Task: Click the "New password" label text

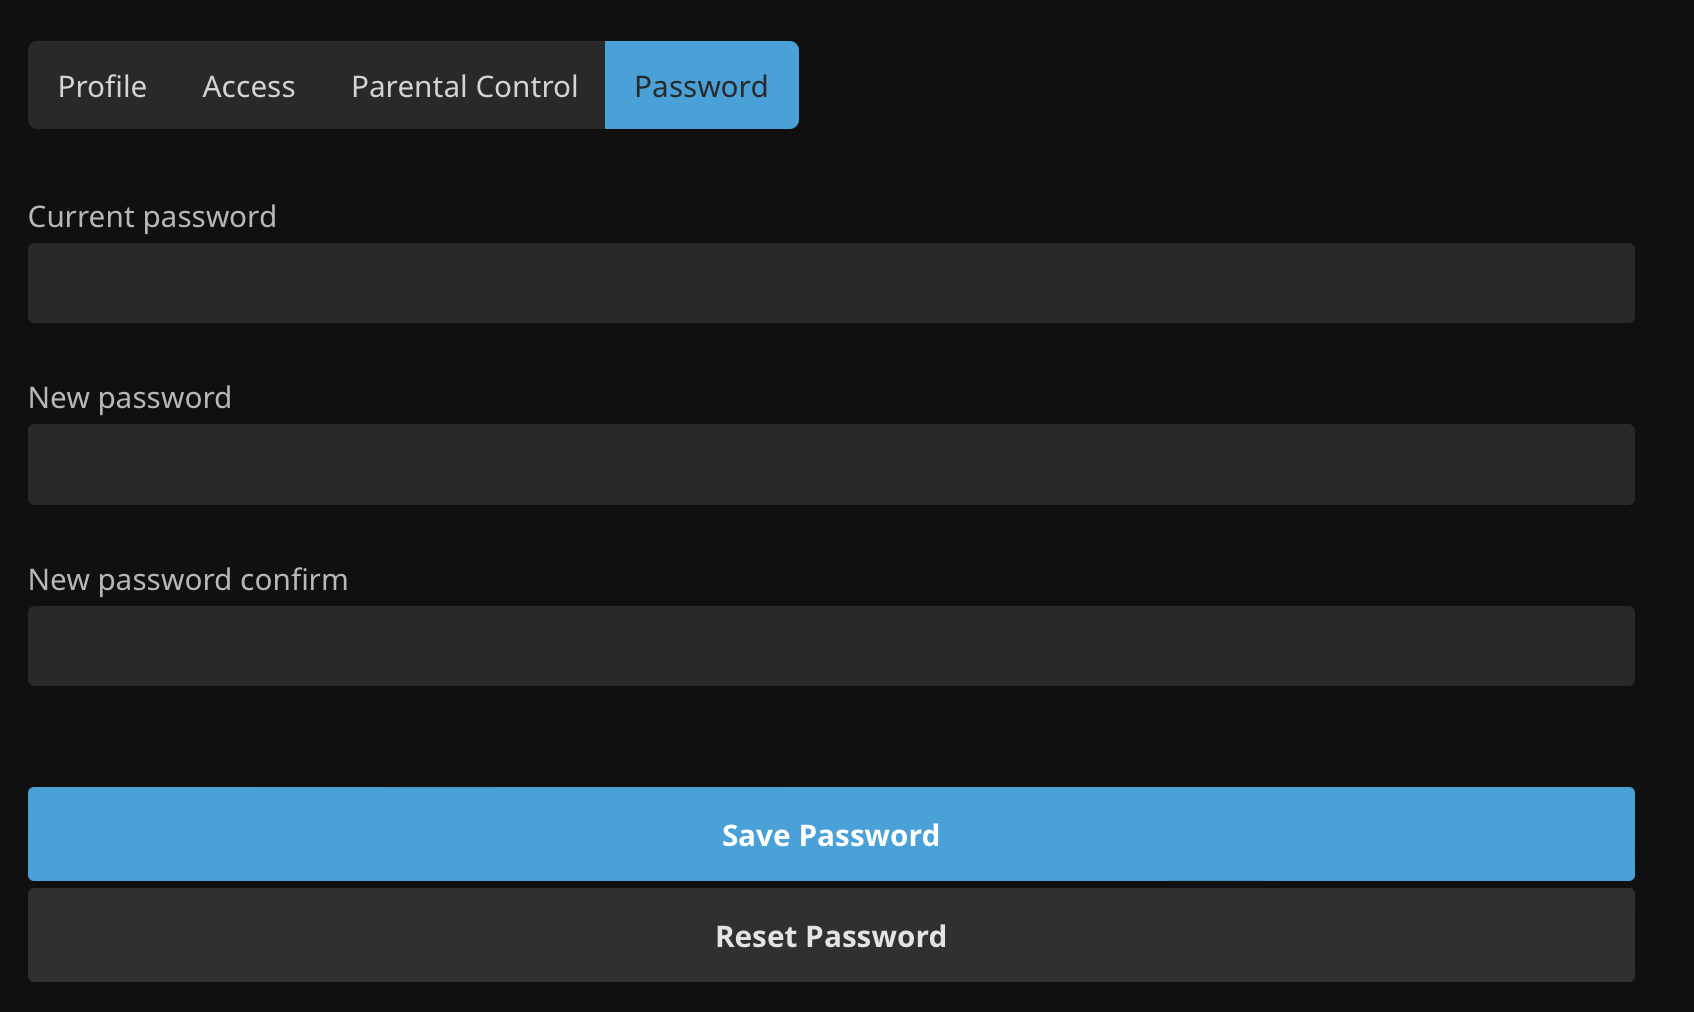Action: [x=130, y=398]
